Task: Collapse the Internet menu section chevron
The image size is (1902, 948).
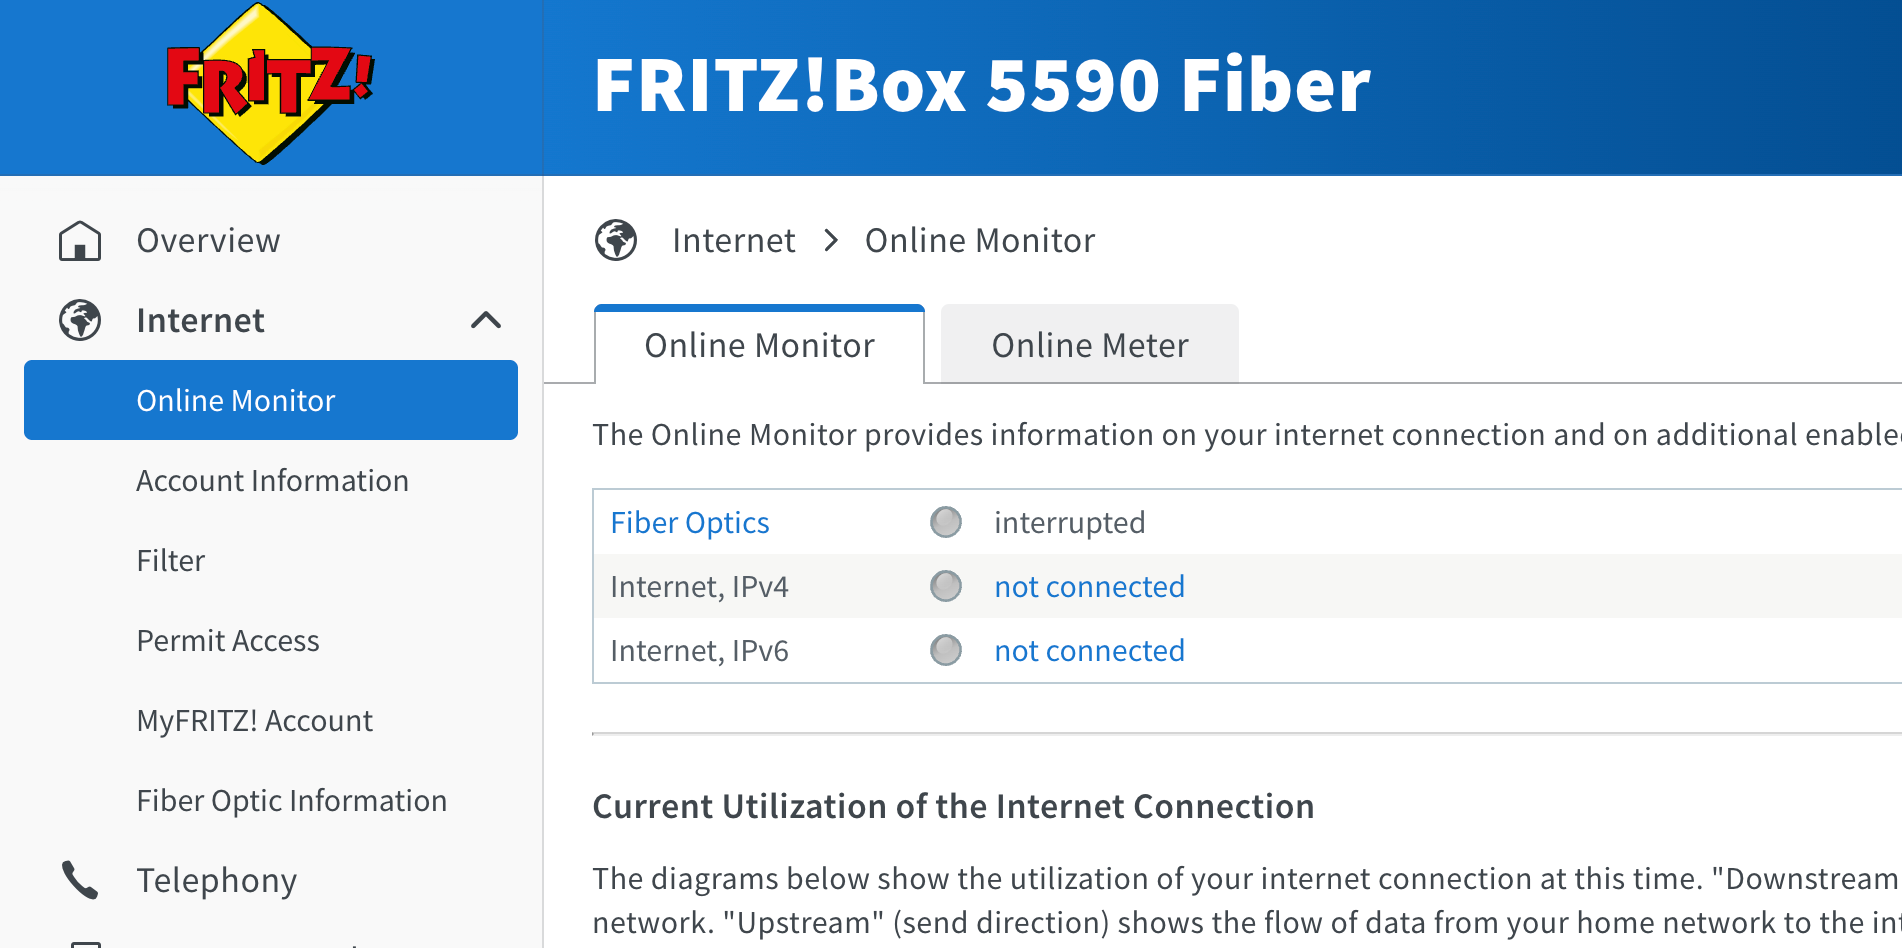Action: click(x=486, y=320)
